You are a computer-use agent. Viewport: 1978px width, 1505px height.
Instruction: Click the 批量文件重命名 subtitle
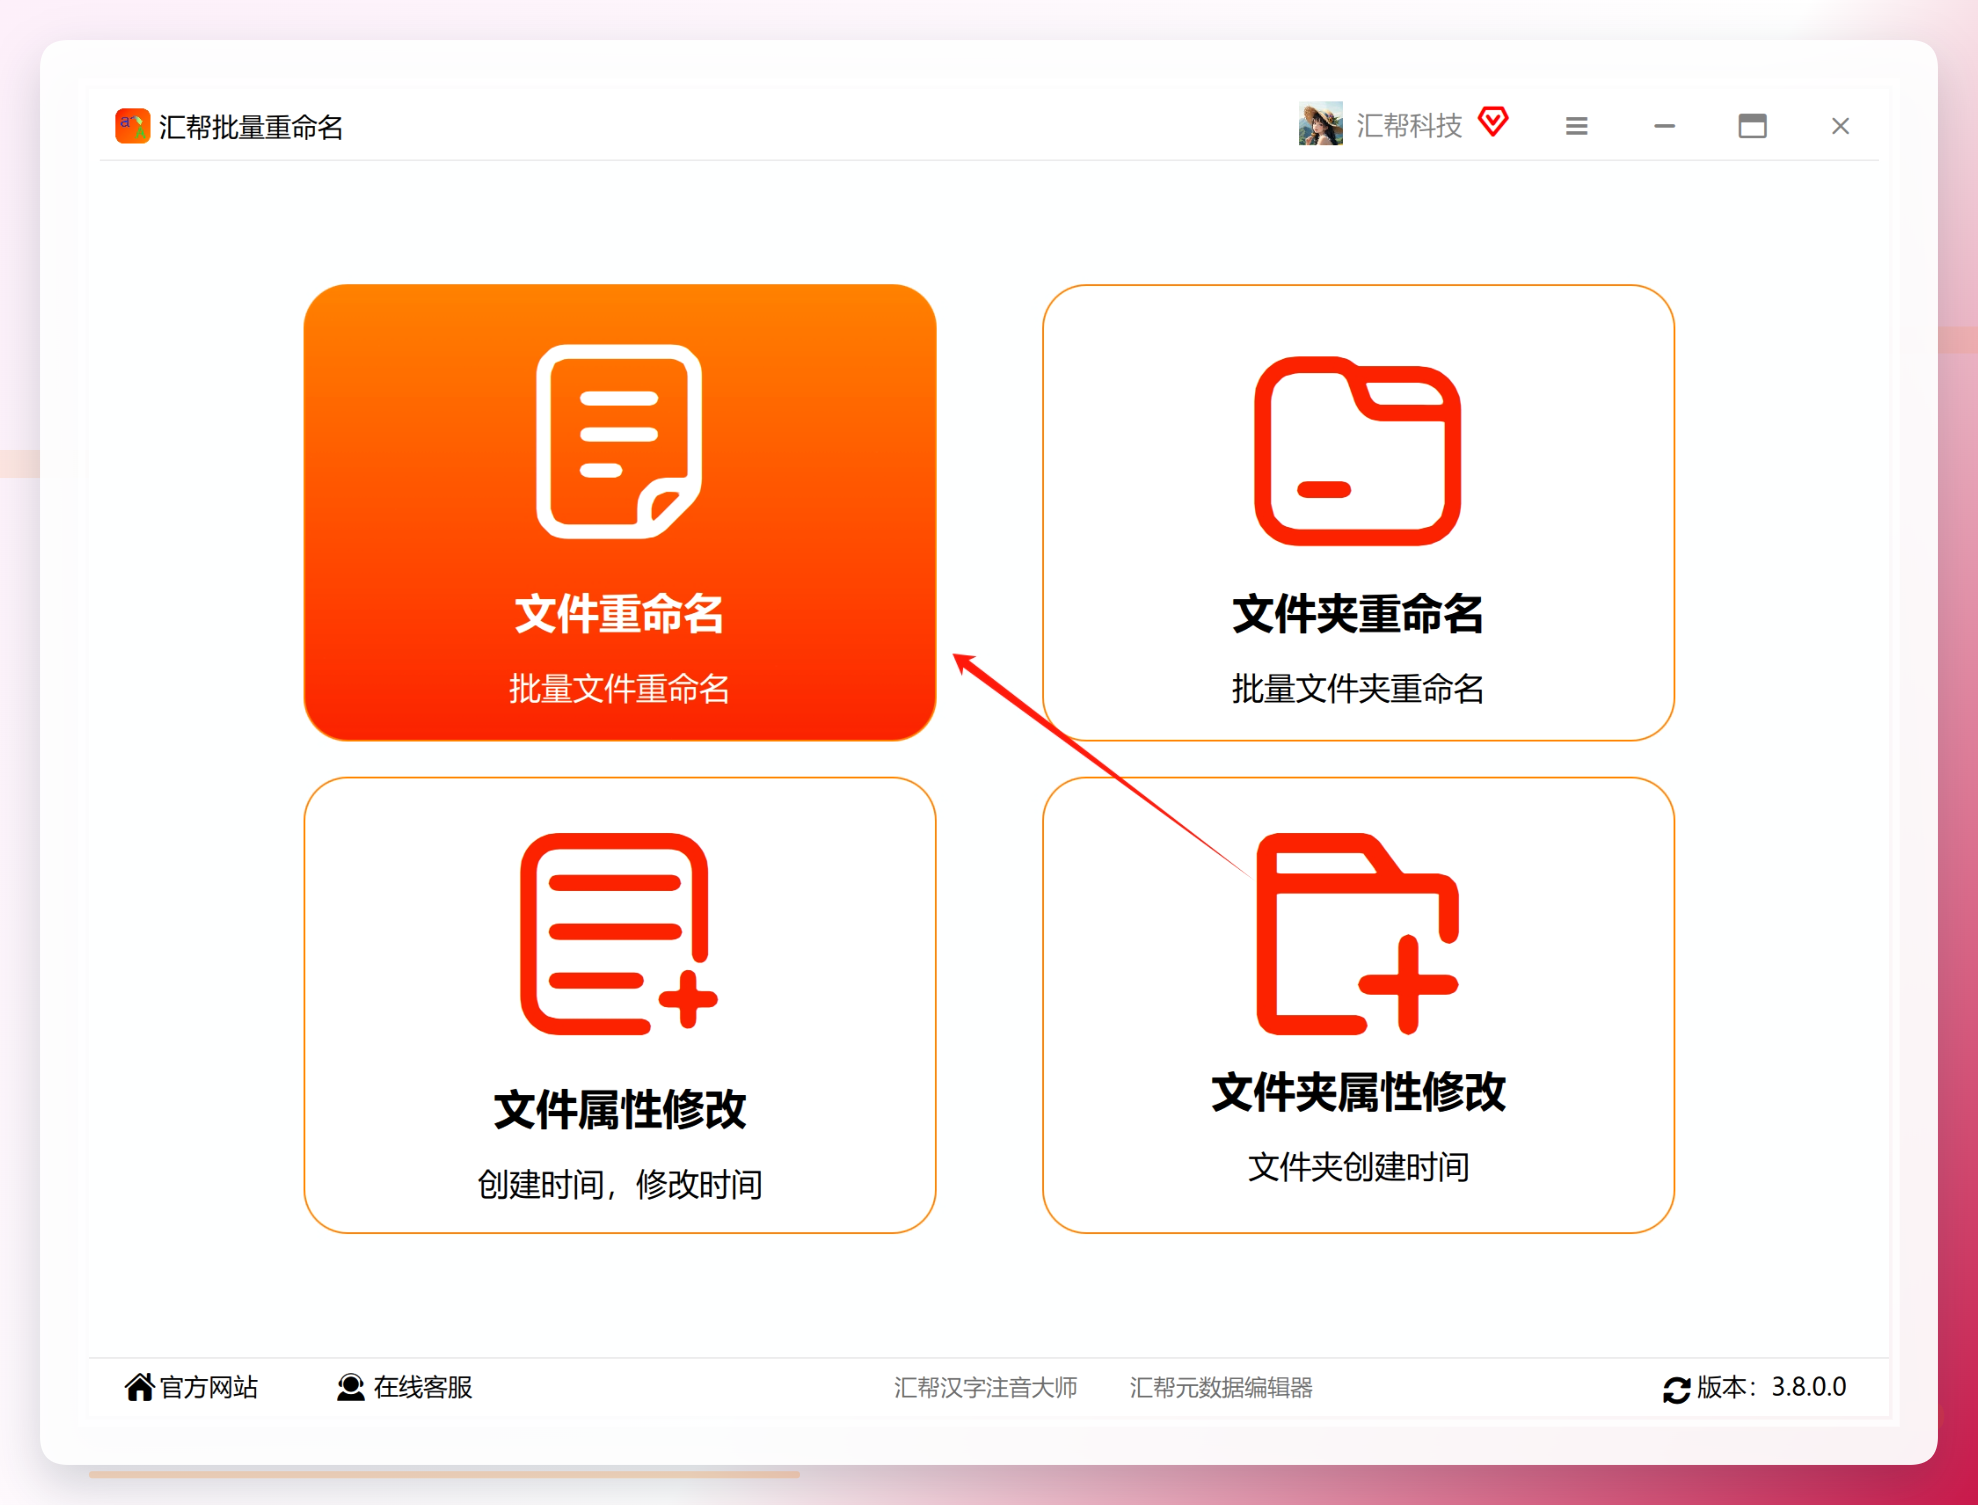[x=619, y=688]
